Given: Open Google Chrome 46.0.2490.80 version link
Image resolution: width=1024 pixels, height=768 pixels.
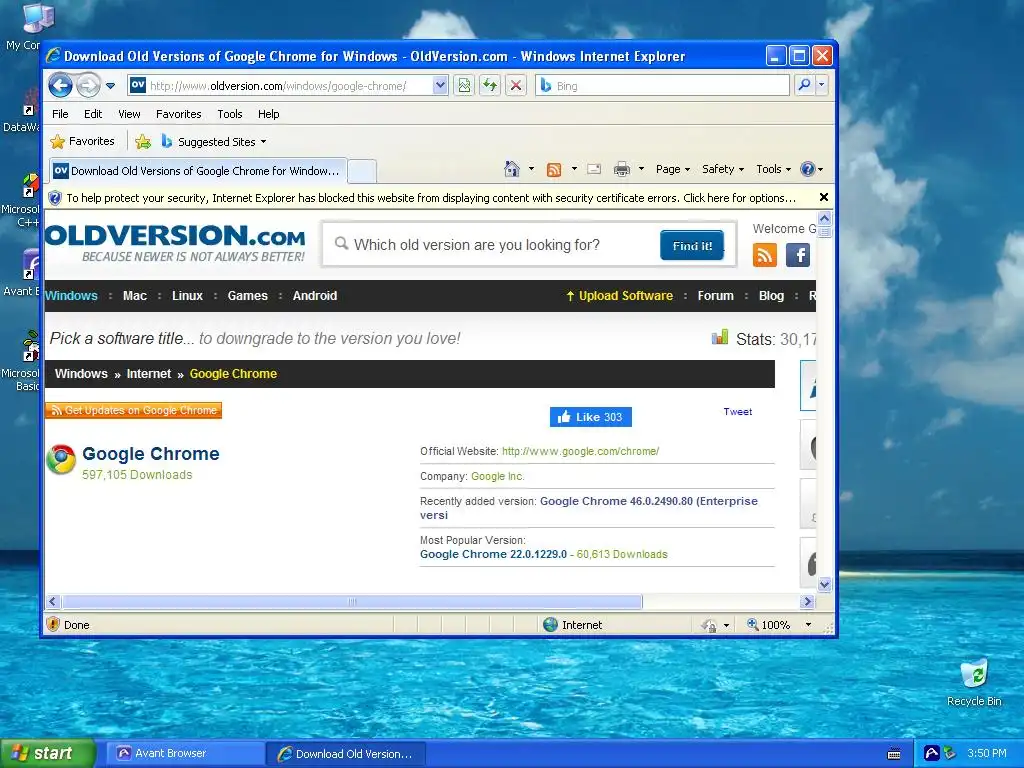Looking at the screenshot, I should coord(588,508).
